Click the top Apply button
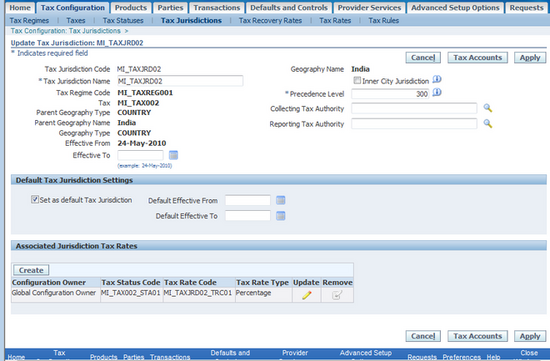Image resolution: width=550 pixels, height=361 pixels. click(530, 58)
